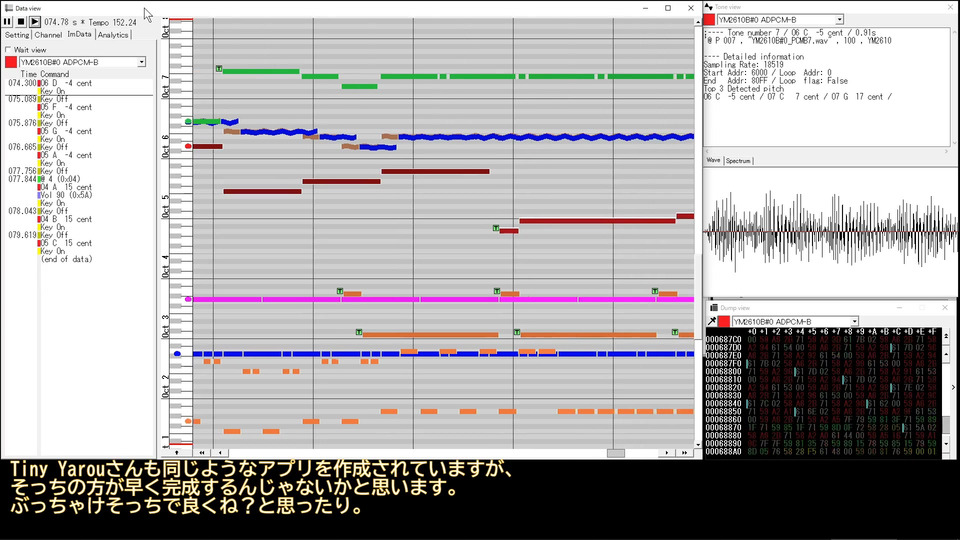Click the Data view window icon
960x540 pixels.
pos(9,8)
